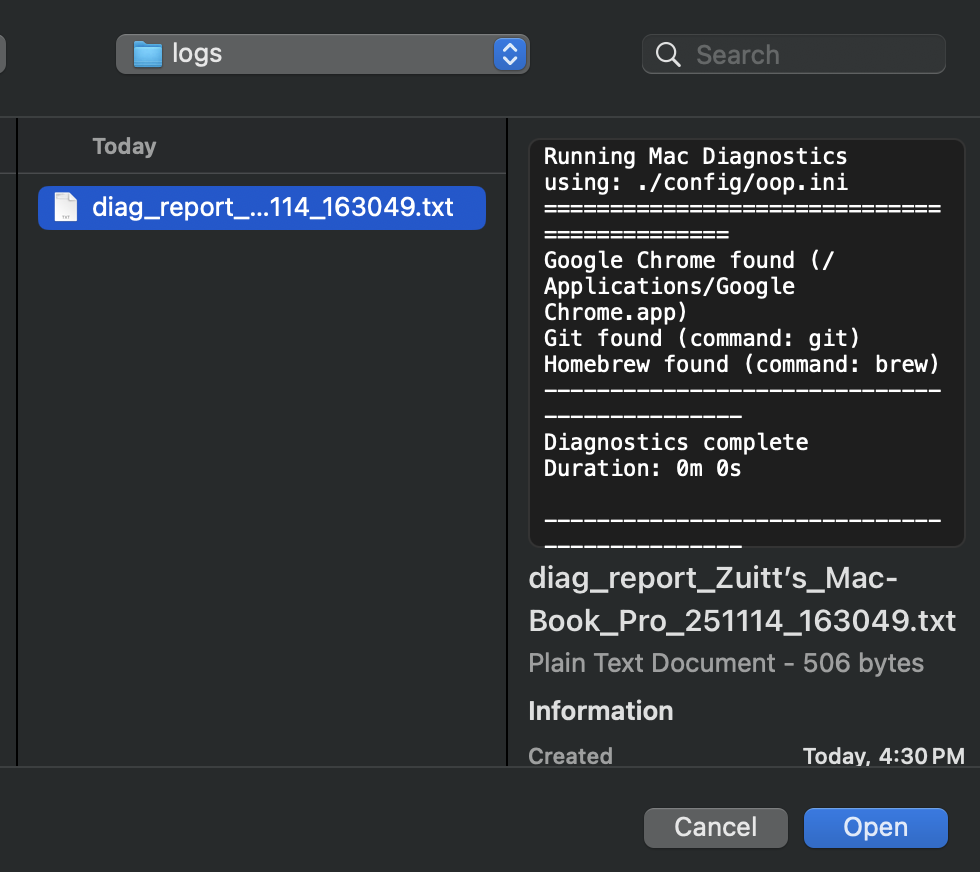
Task: Focus the Search input field
Action: pyautogui.click(x=810, y=55)
